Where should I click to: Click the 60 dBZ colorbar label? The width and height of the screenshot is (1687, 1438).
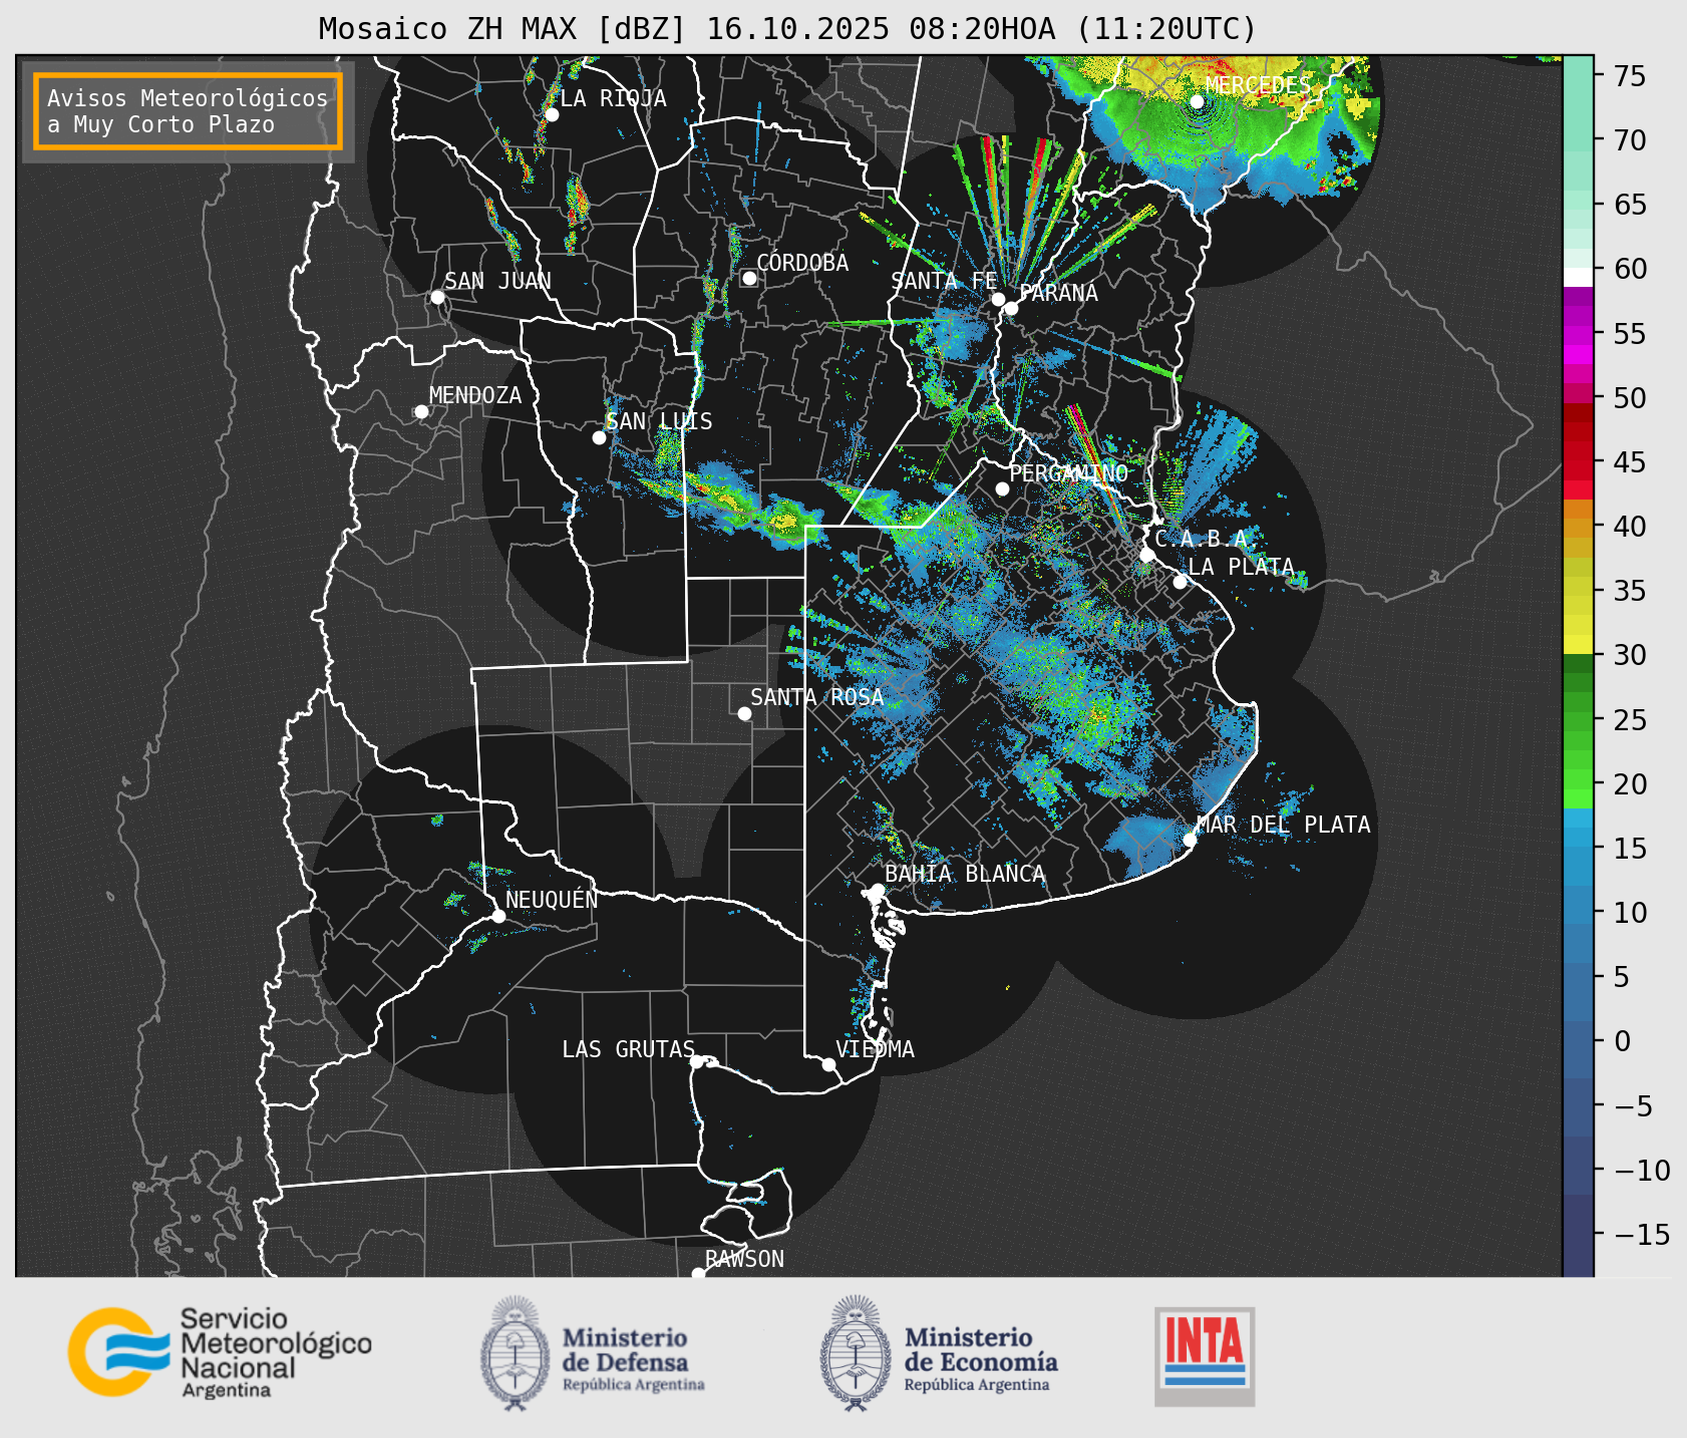click(x=1629, y=269)
